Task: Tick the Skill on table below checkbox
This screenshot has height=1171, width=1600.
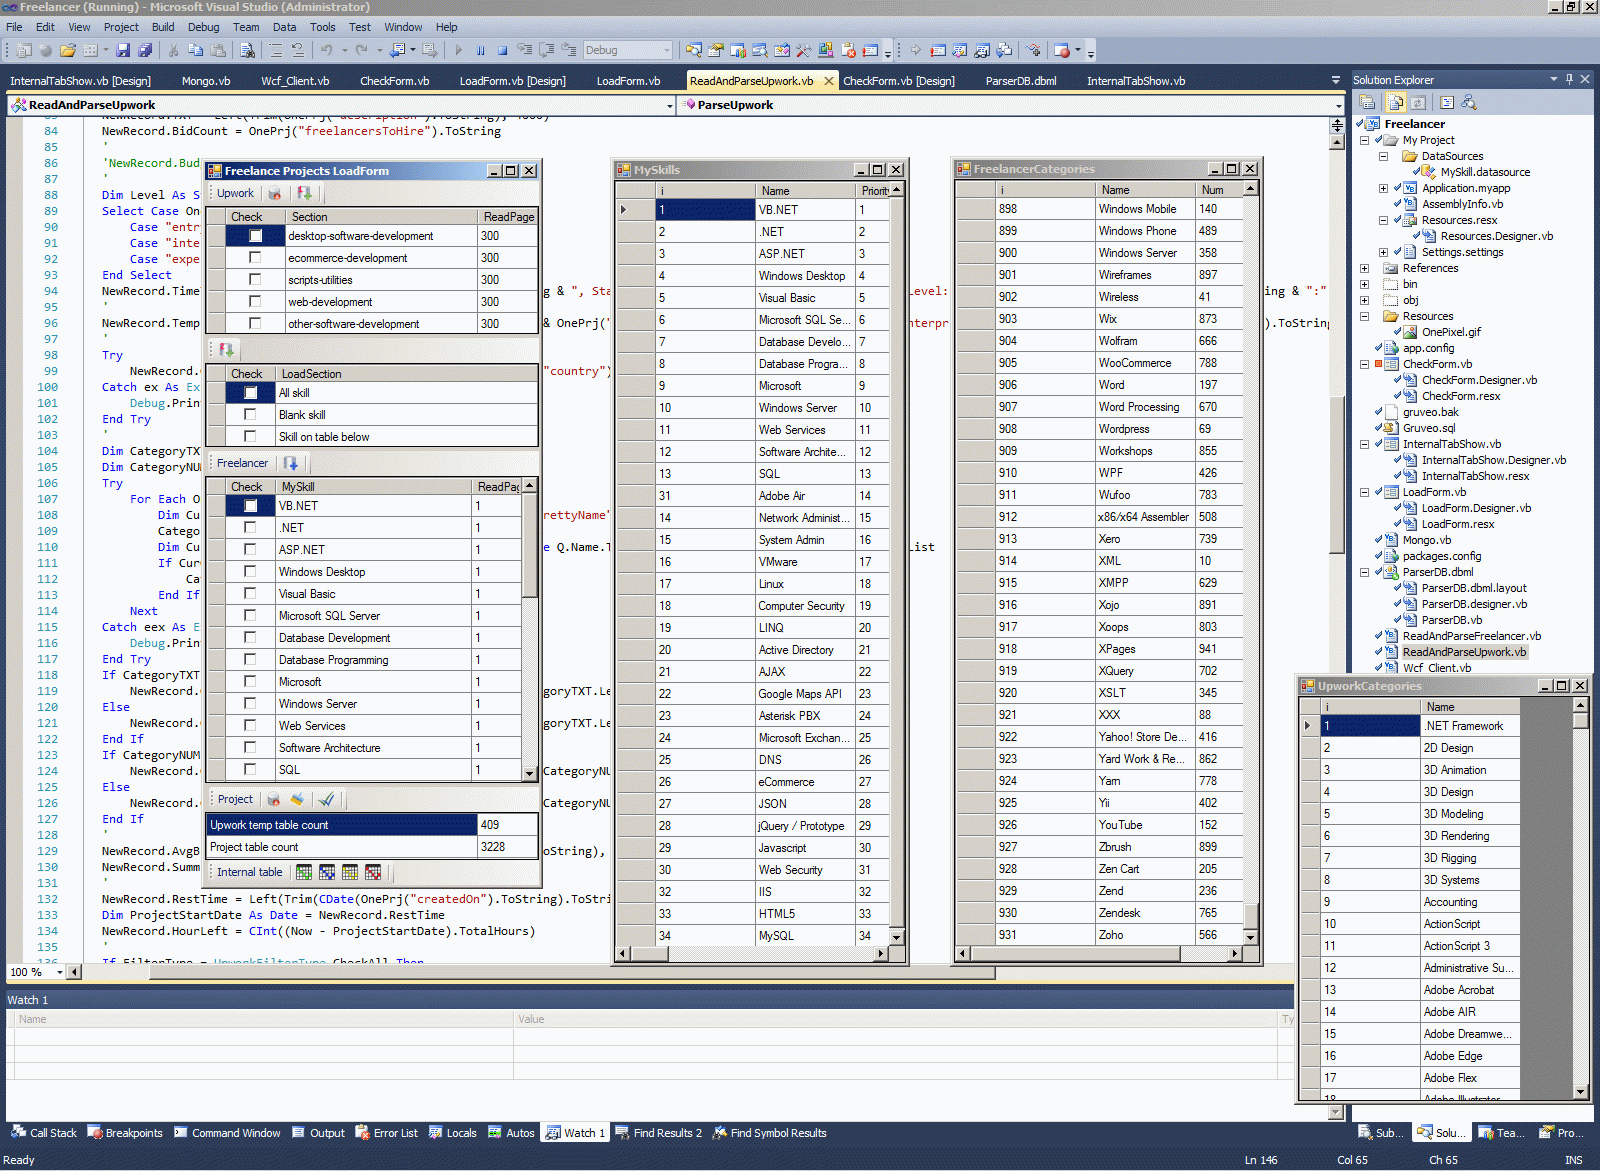Action: pyautogui.click(x=250, y=437)
